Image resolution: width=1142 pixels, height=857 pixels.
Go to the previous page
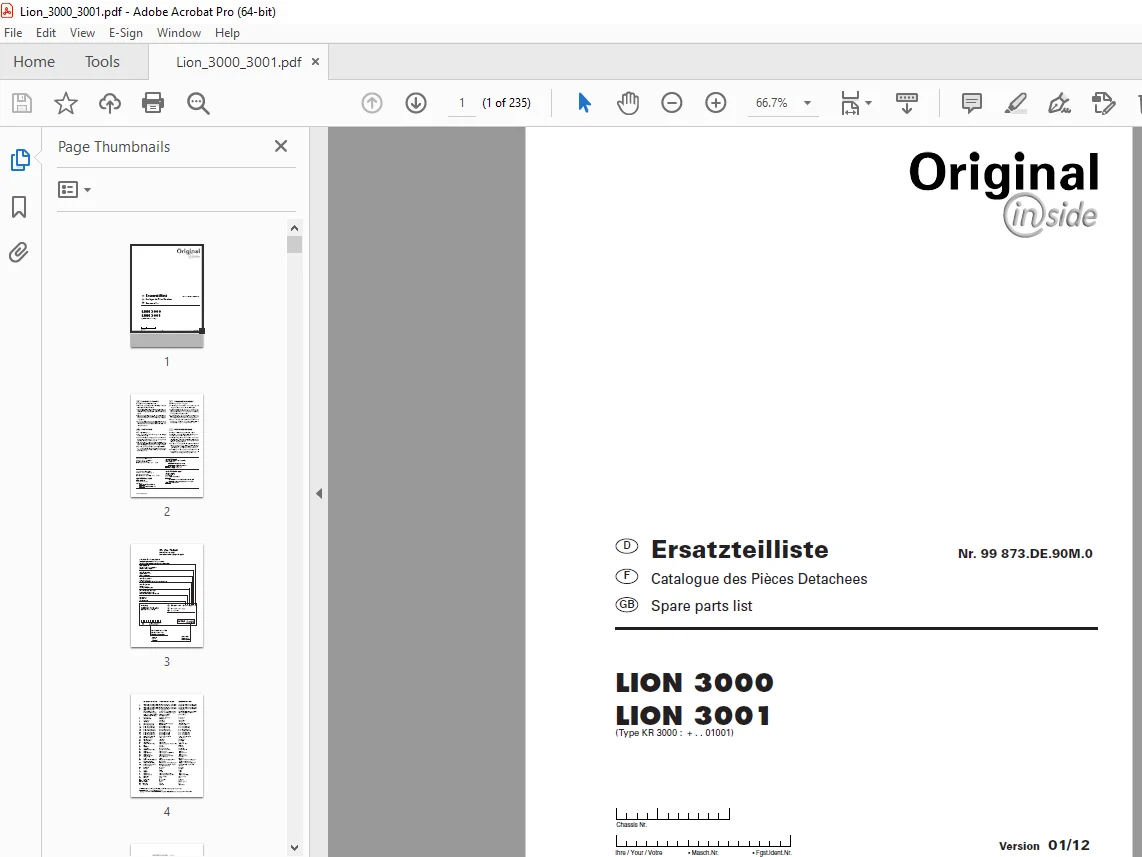(372, 103)
